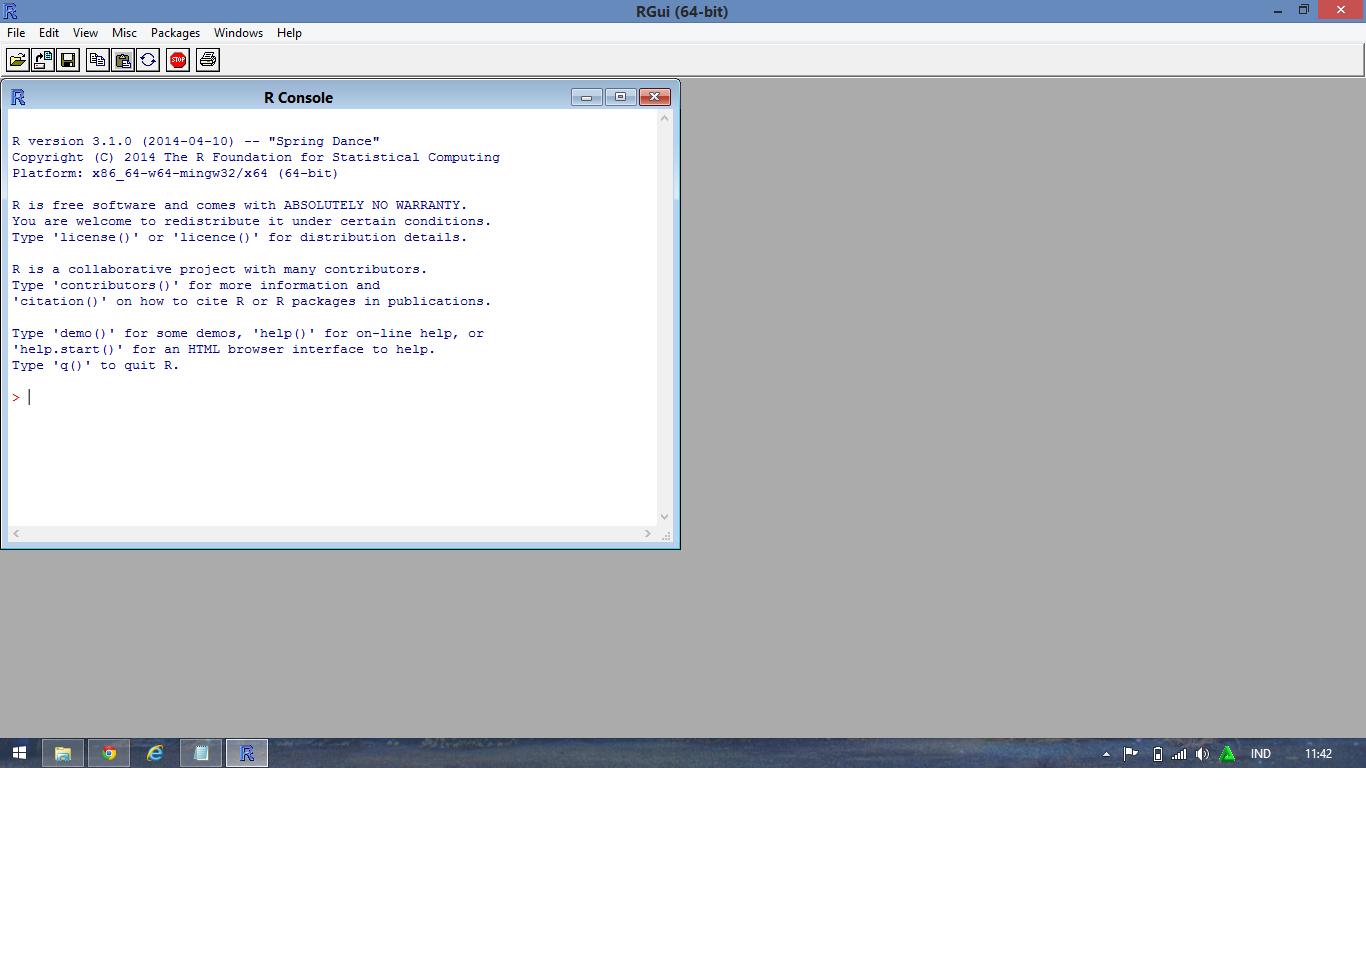
Task: Print using the printer toolbar icon
Action: (x=208, y=60)
